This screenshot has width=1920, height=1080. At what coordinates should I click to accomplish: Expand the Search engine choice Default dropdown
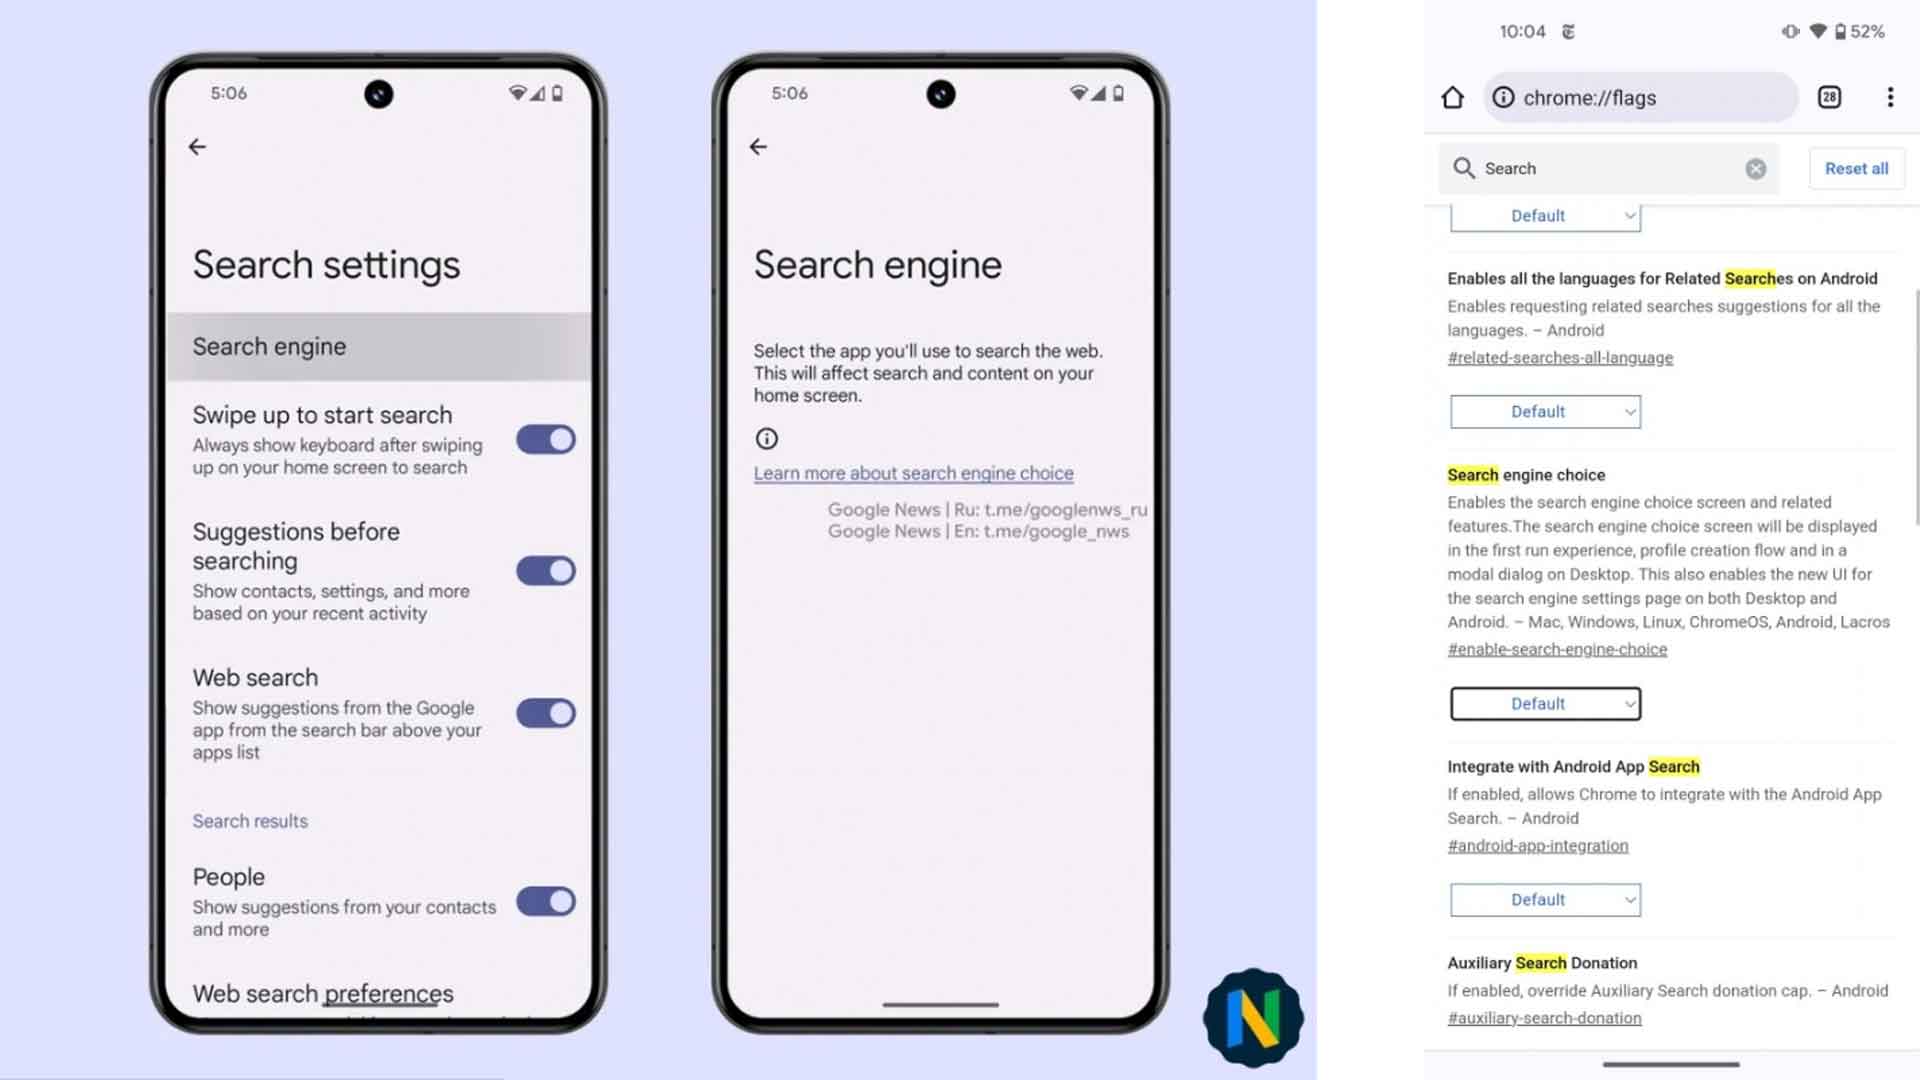pos(1543,703)
